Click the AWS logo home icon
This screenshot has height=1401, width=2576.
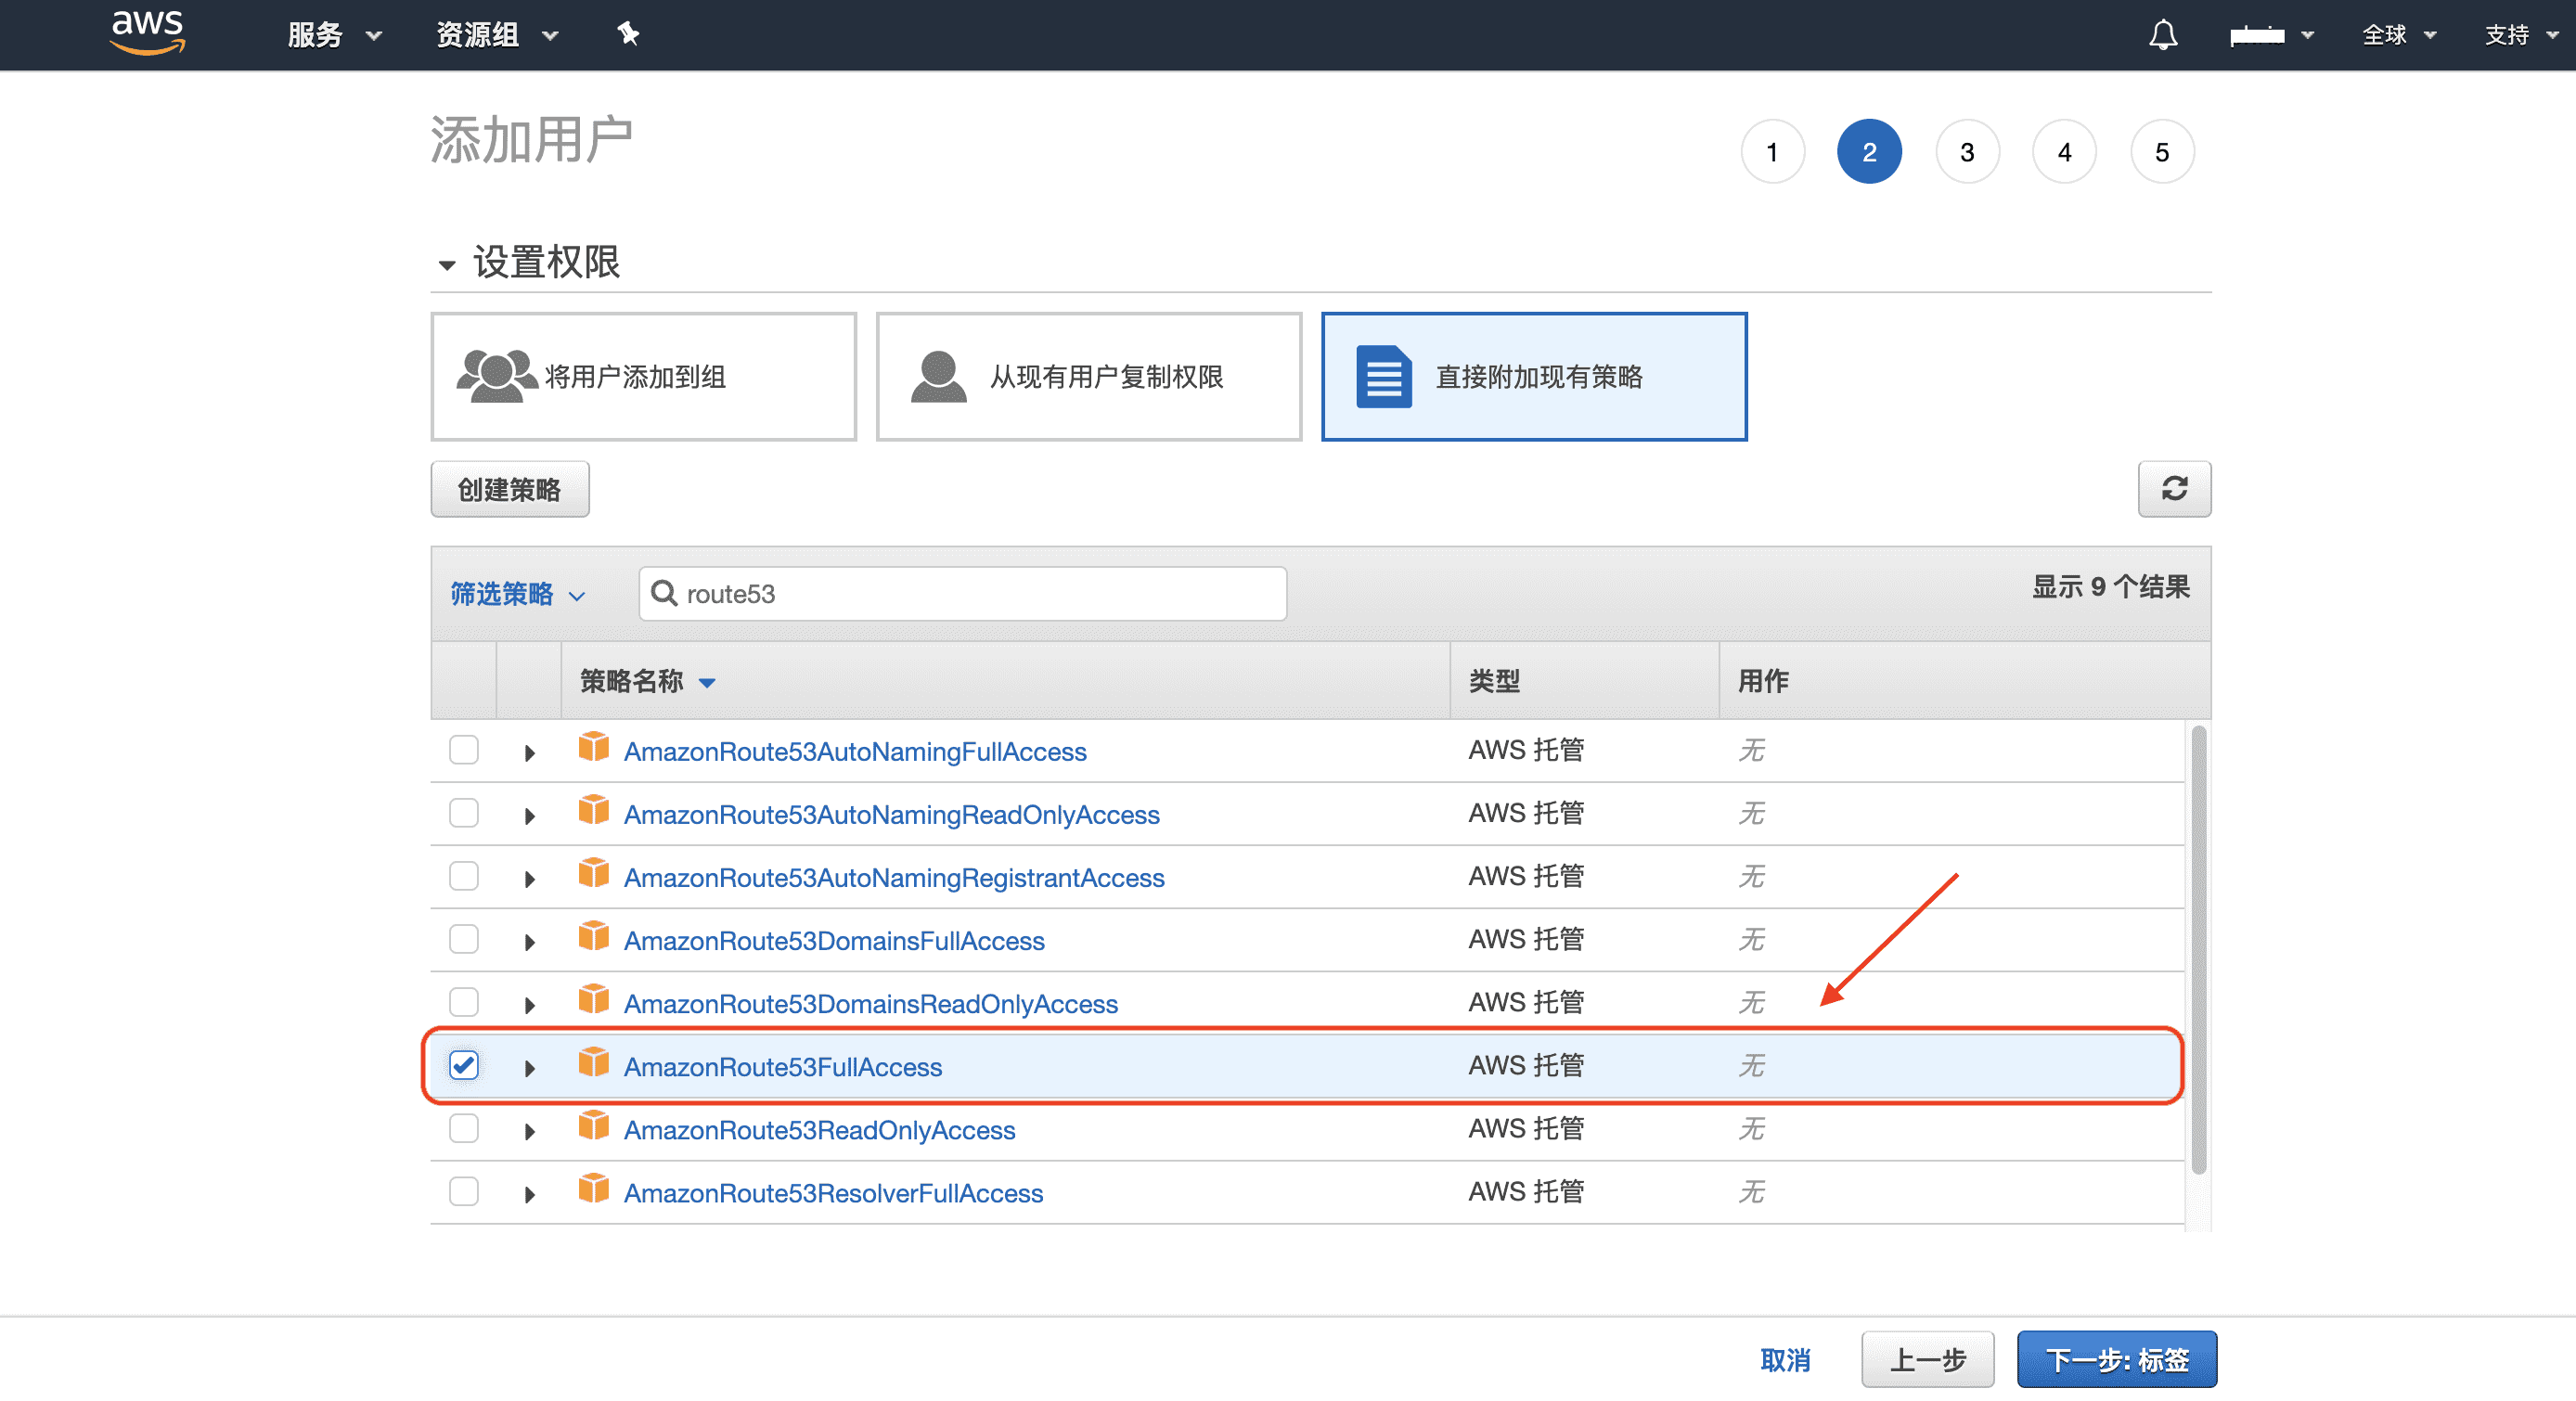coord(147,32)
